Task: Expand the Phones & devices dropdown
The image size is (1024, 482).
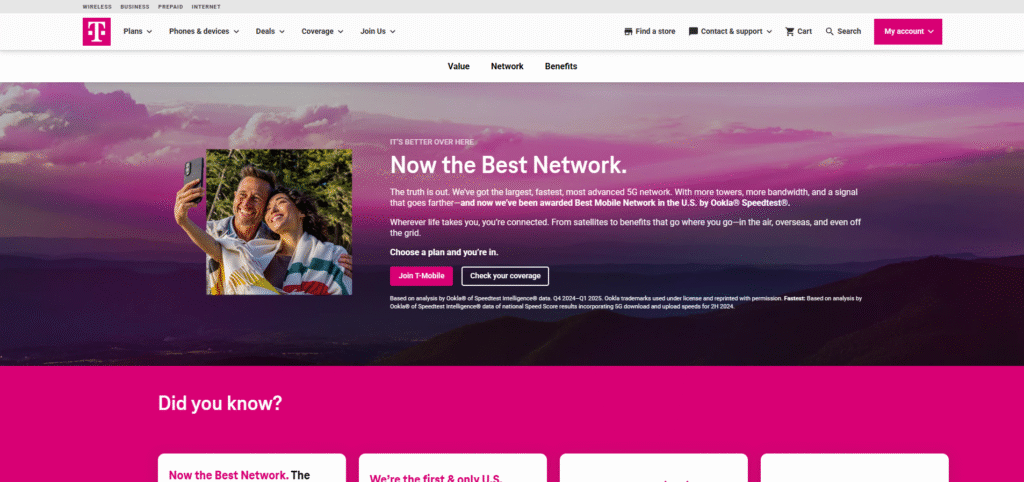Action: (x=204, y=31)
